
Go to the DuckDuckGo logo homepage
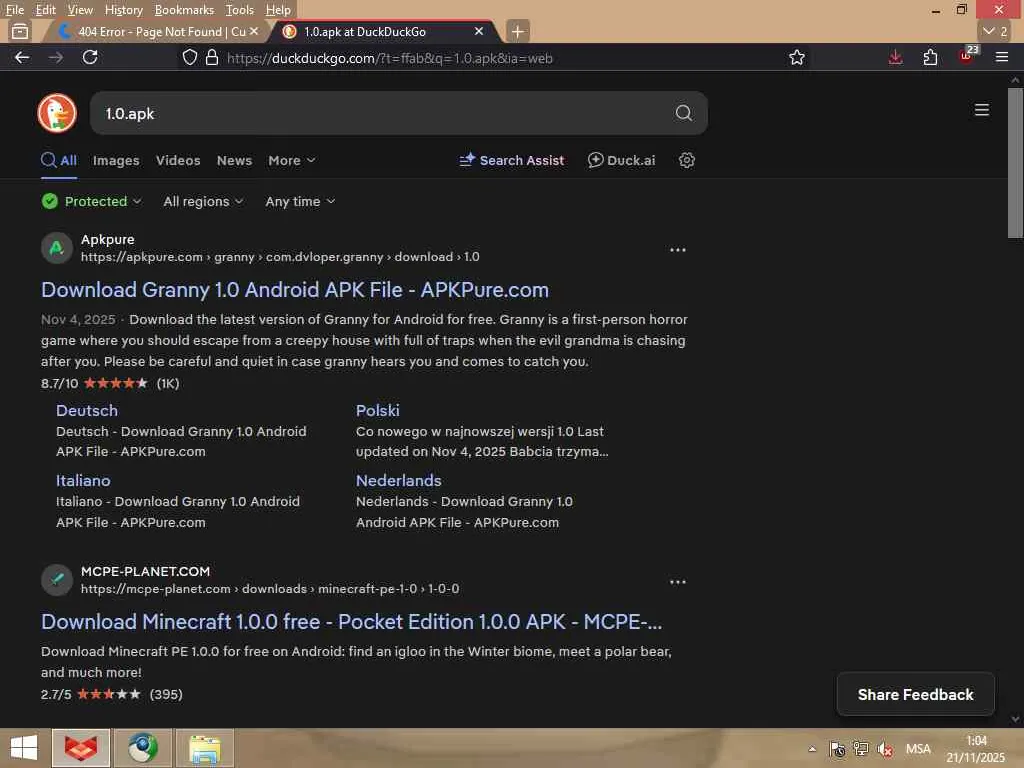coord(57,113)
